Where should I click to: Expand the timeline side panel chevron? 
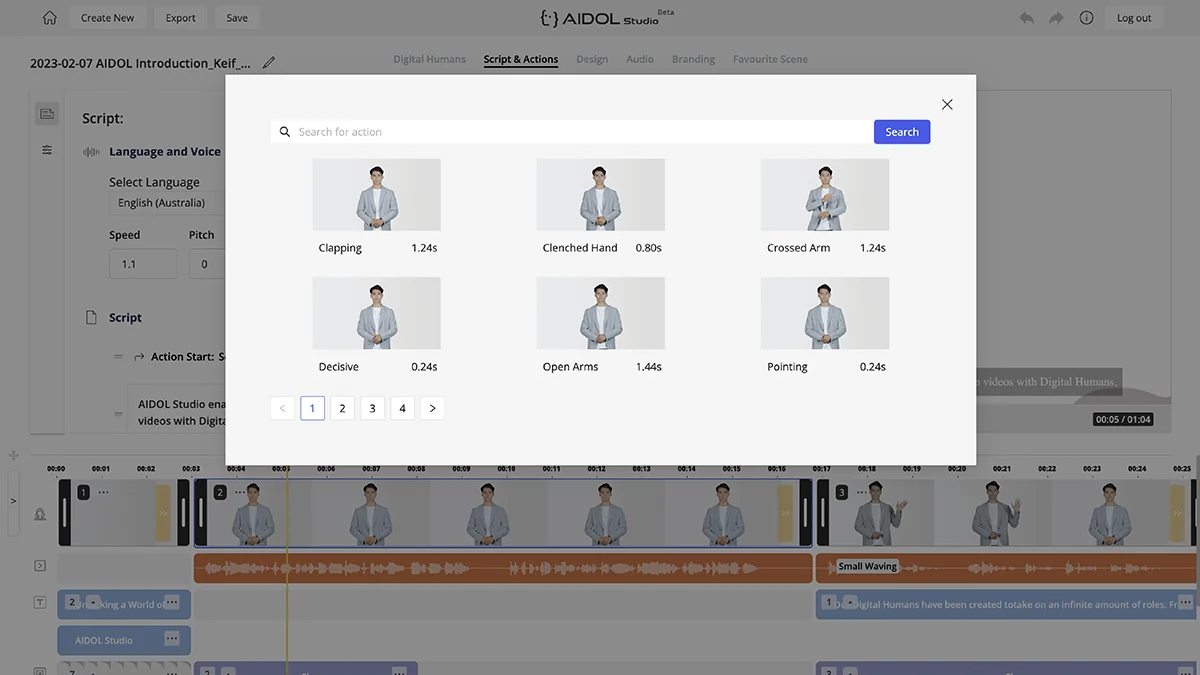click(x=13, y=501)
